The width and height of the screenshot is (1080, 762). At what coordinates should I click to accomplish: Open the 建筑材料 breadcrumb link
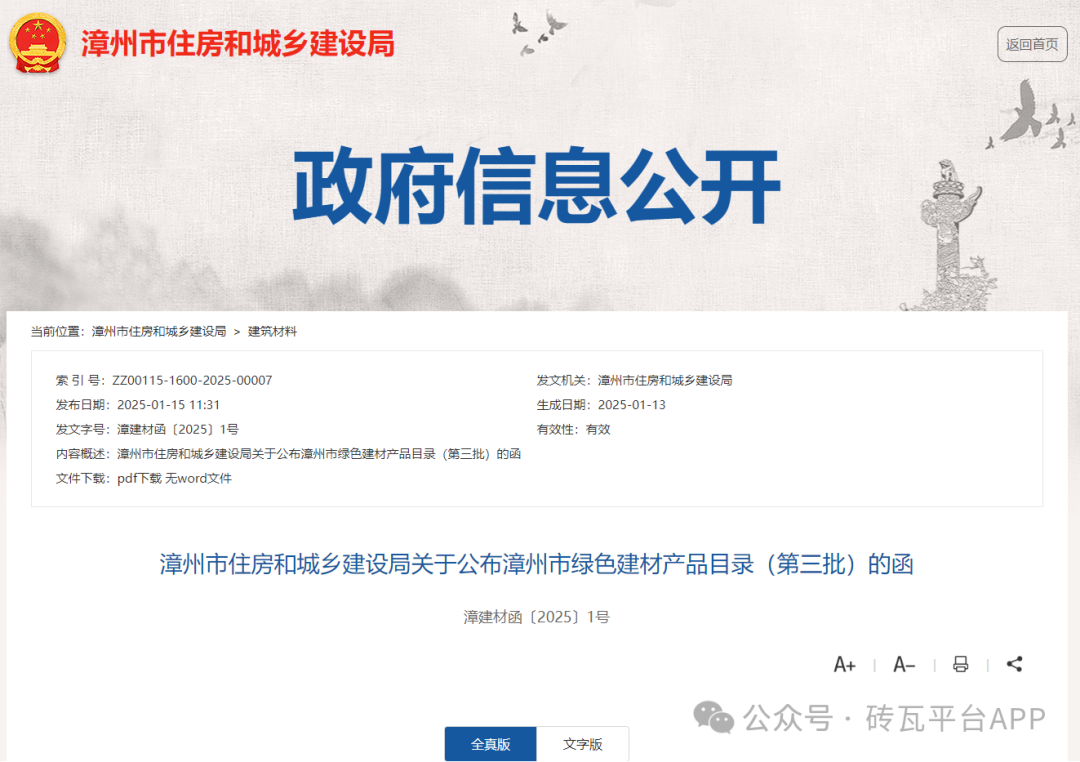pyautogui.click(x=272, y=331)
